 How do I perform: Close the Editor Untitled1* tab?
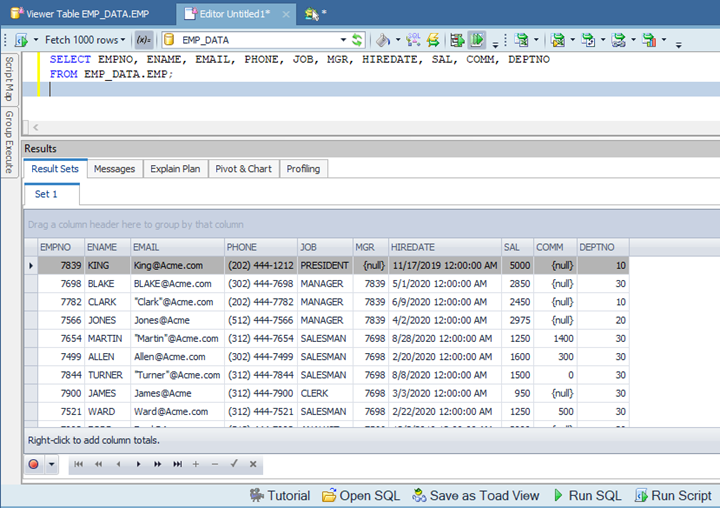286,14
